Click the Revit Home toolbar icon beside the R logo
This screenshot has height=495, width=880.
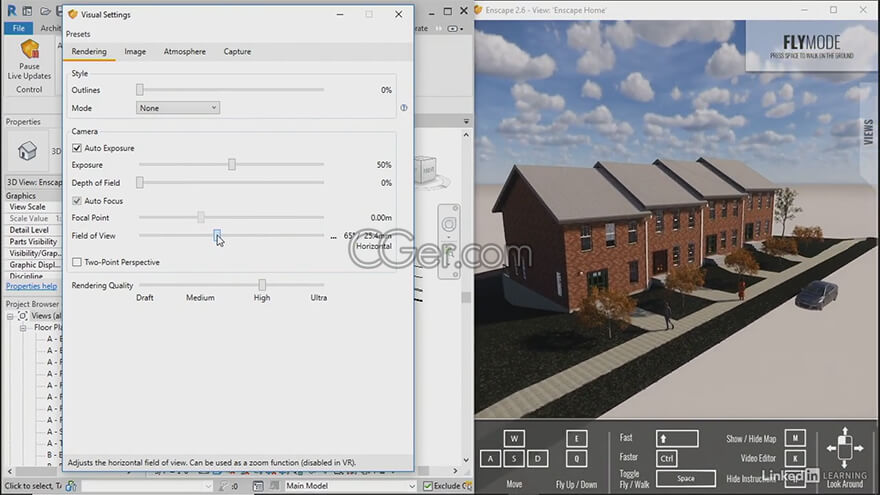coord(27,11)
